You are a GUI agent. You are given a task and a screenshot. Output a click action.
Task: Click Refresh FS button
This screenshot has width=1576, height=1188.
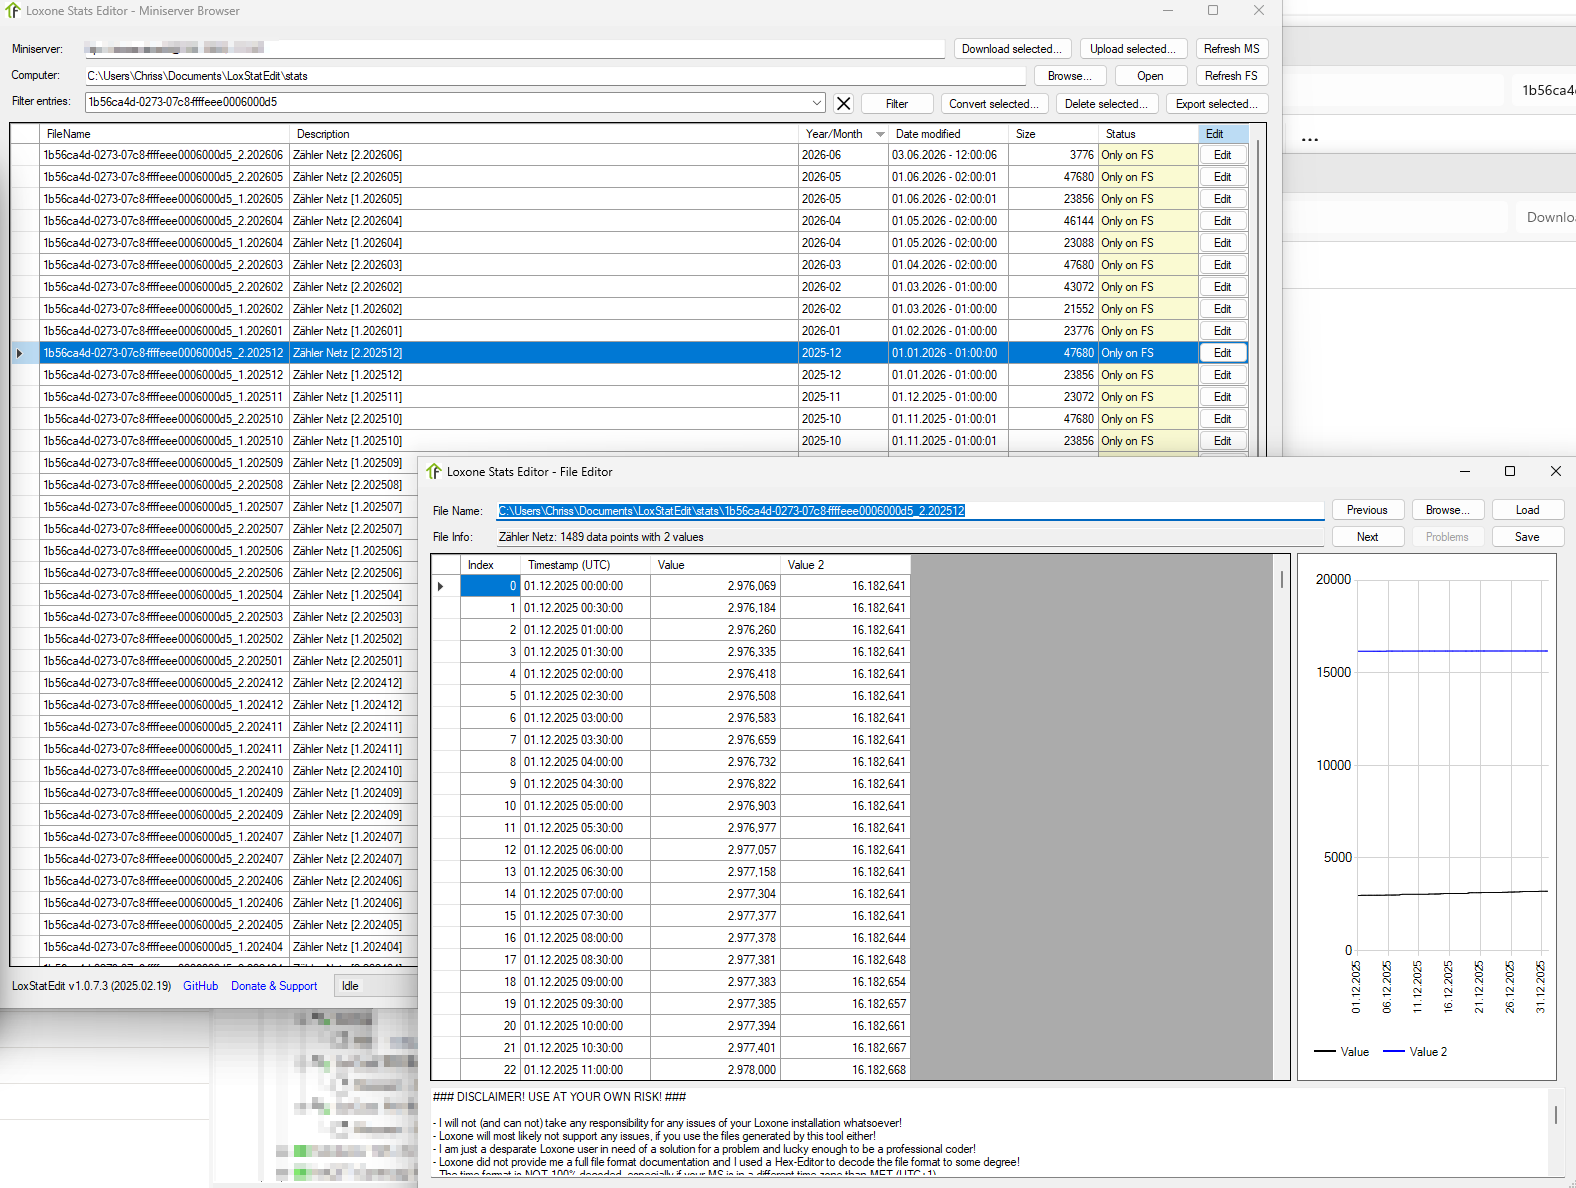pos(1231,76)
